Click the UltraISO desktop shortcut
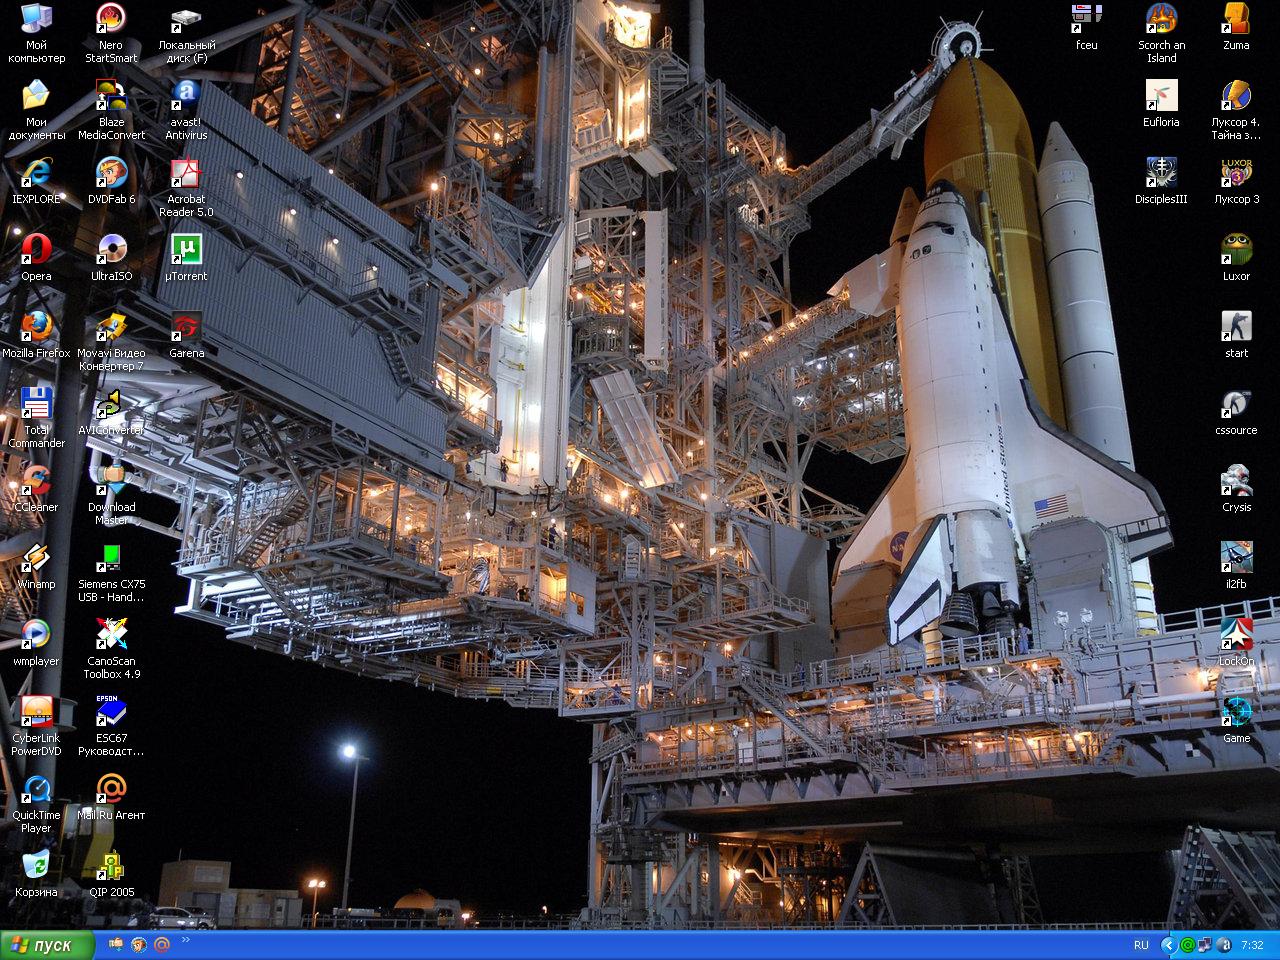1280x960 pixels. click(111, 250)
